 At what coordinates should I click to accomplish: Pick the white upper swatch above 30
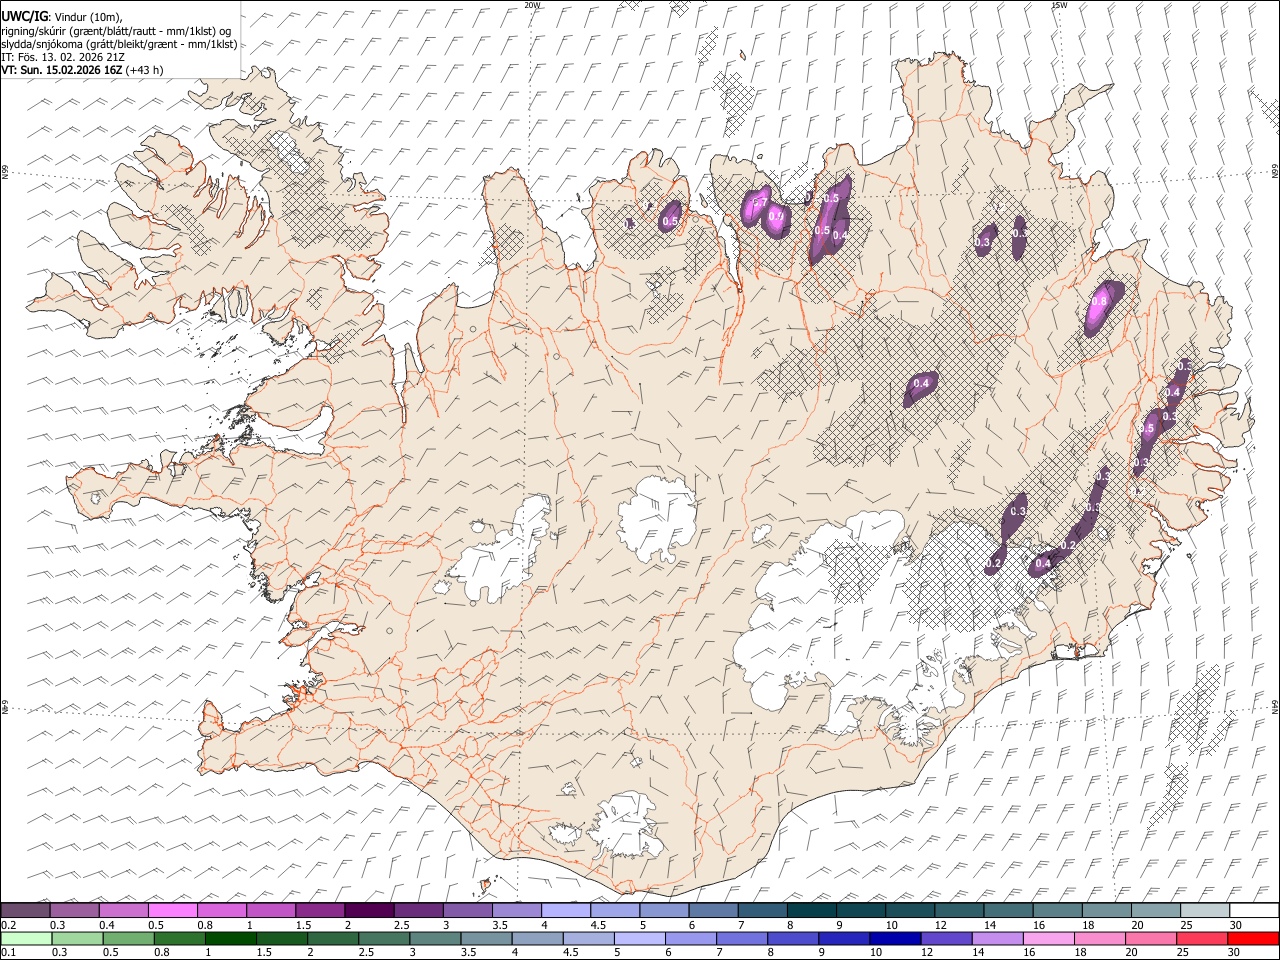click(x=1253, y=911)
